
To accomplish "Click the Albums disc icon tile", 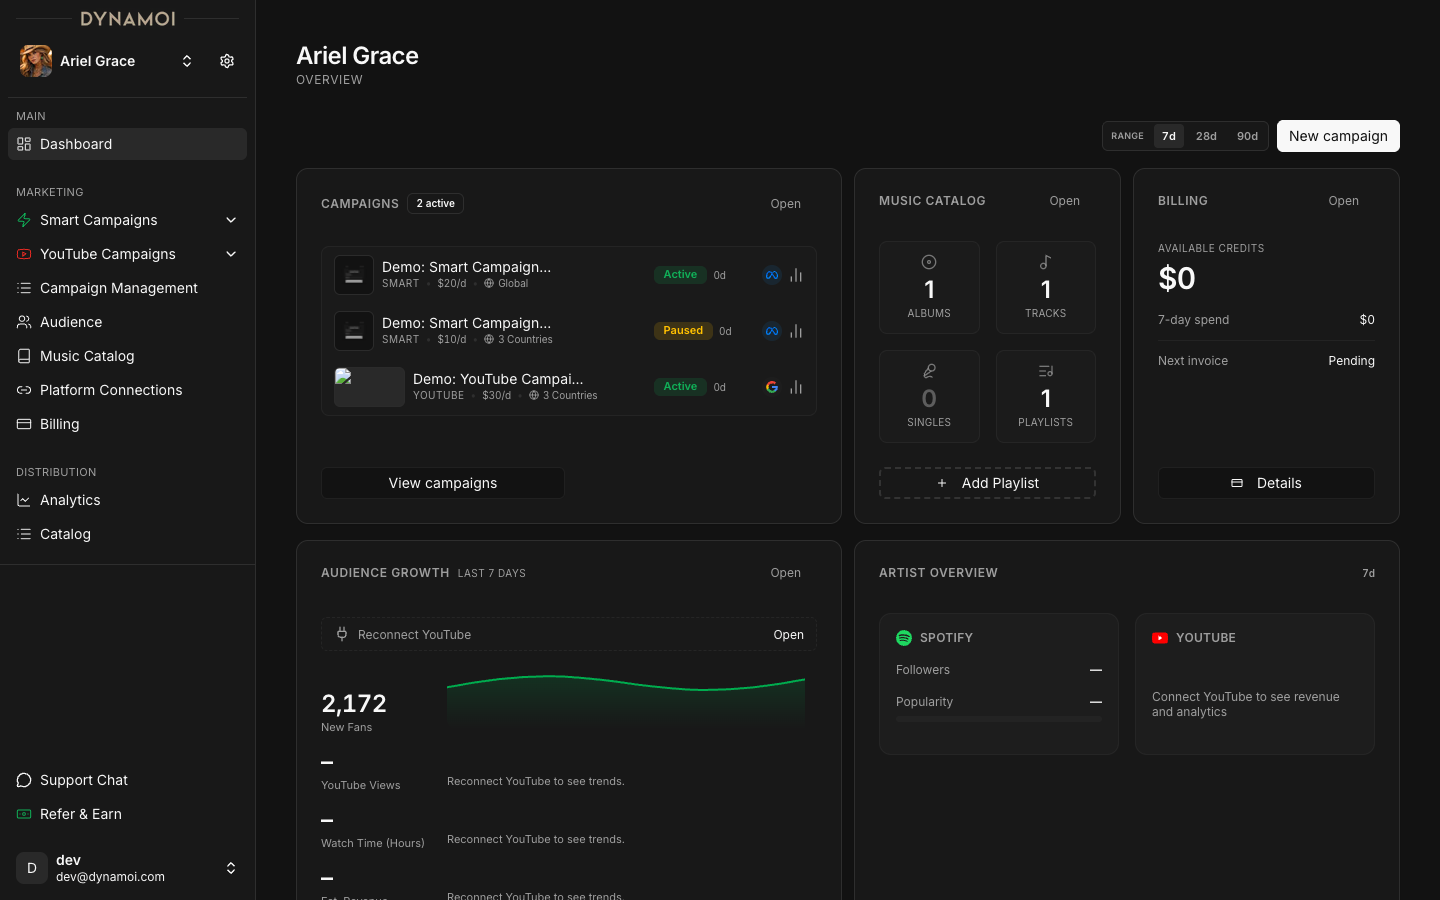I will point(929,287).
